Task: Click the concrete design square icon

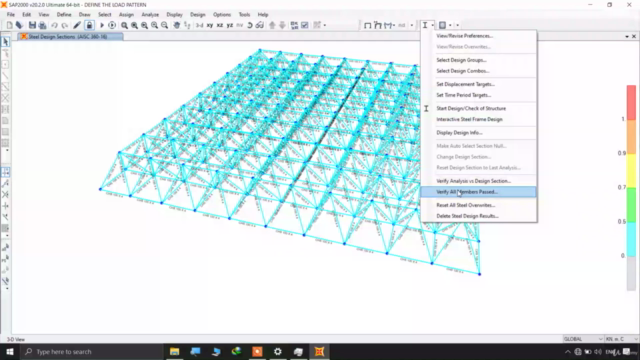Action: pyautogui.click(x=442, y=25)
